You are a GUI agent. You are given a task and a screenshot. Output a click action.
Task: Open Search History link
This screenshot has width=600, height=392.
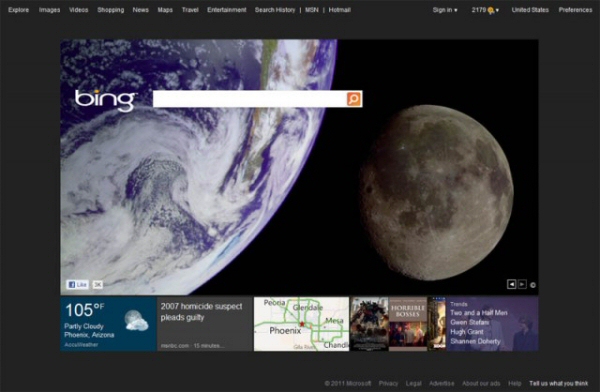(x=275, y=10)
